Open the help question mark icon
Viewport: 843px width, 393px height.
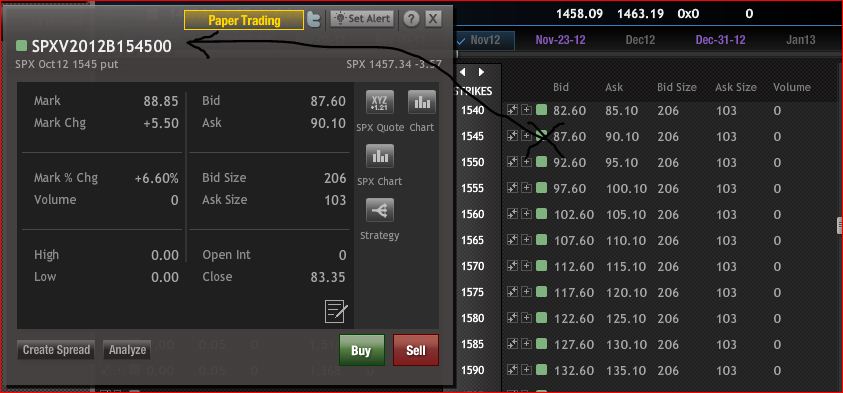pos(411,19)
